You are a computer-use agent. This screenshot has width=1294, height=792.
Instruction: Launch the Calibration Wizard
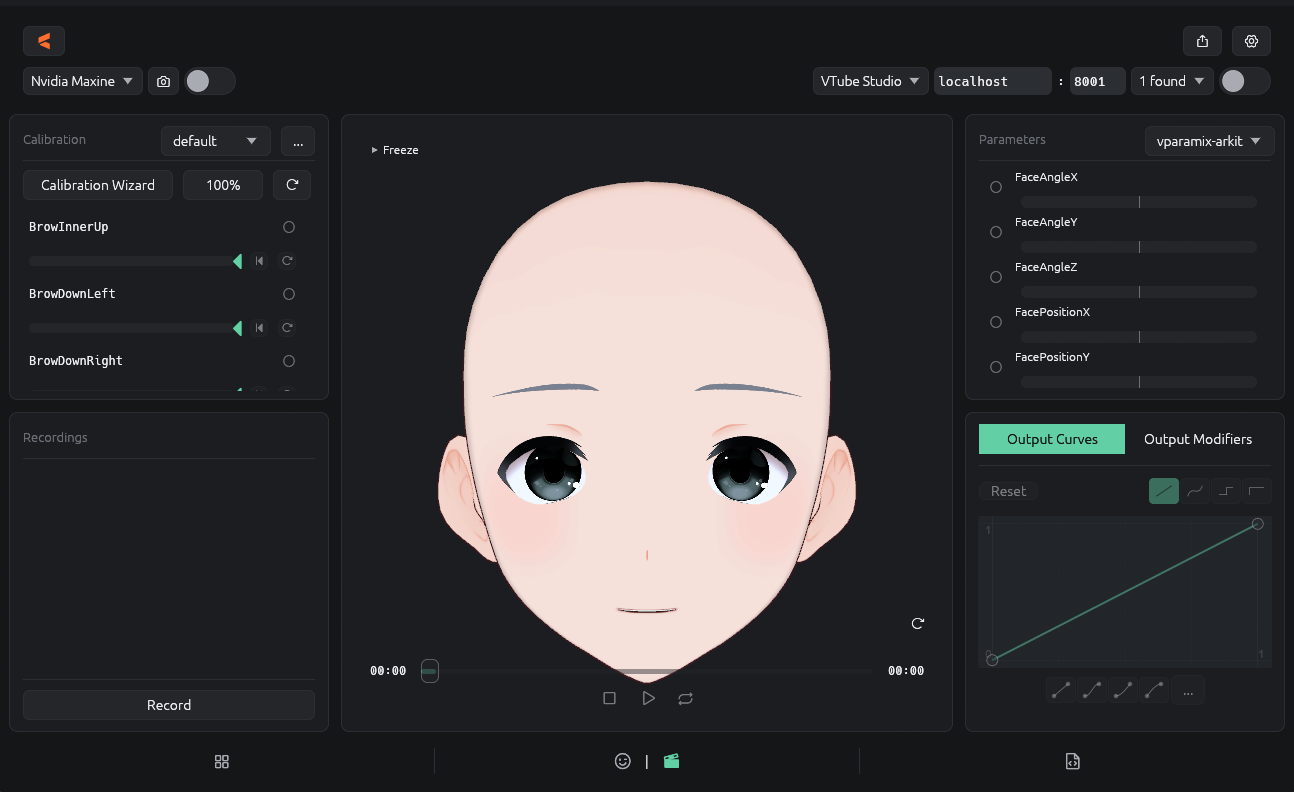coord(98,185)
